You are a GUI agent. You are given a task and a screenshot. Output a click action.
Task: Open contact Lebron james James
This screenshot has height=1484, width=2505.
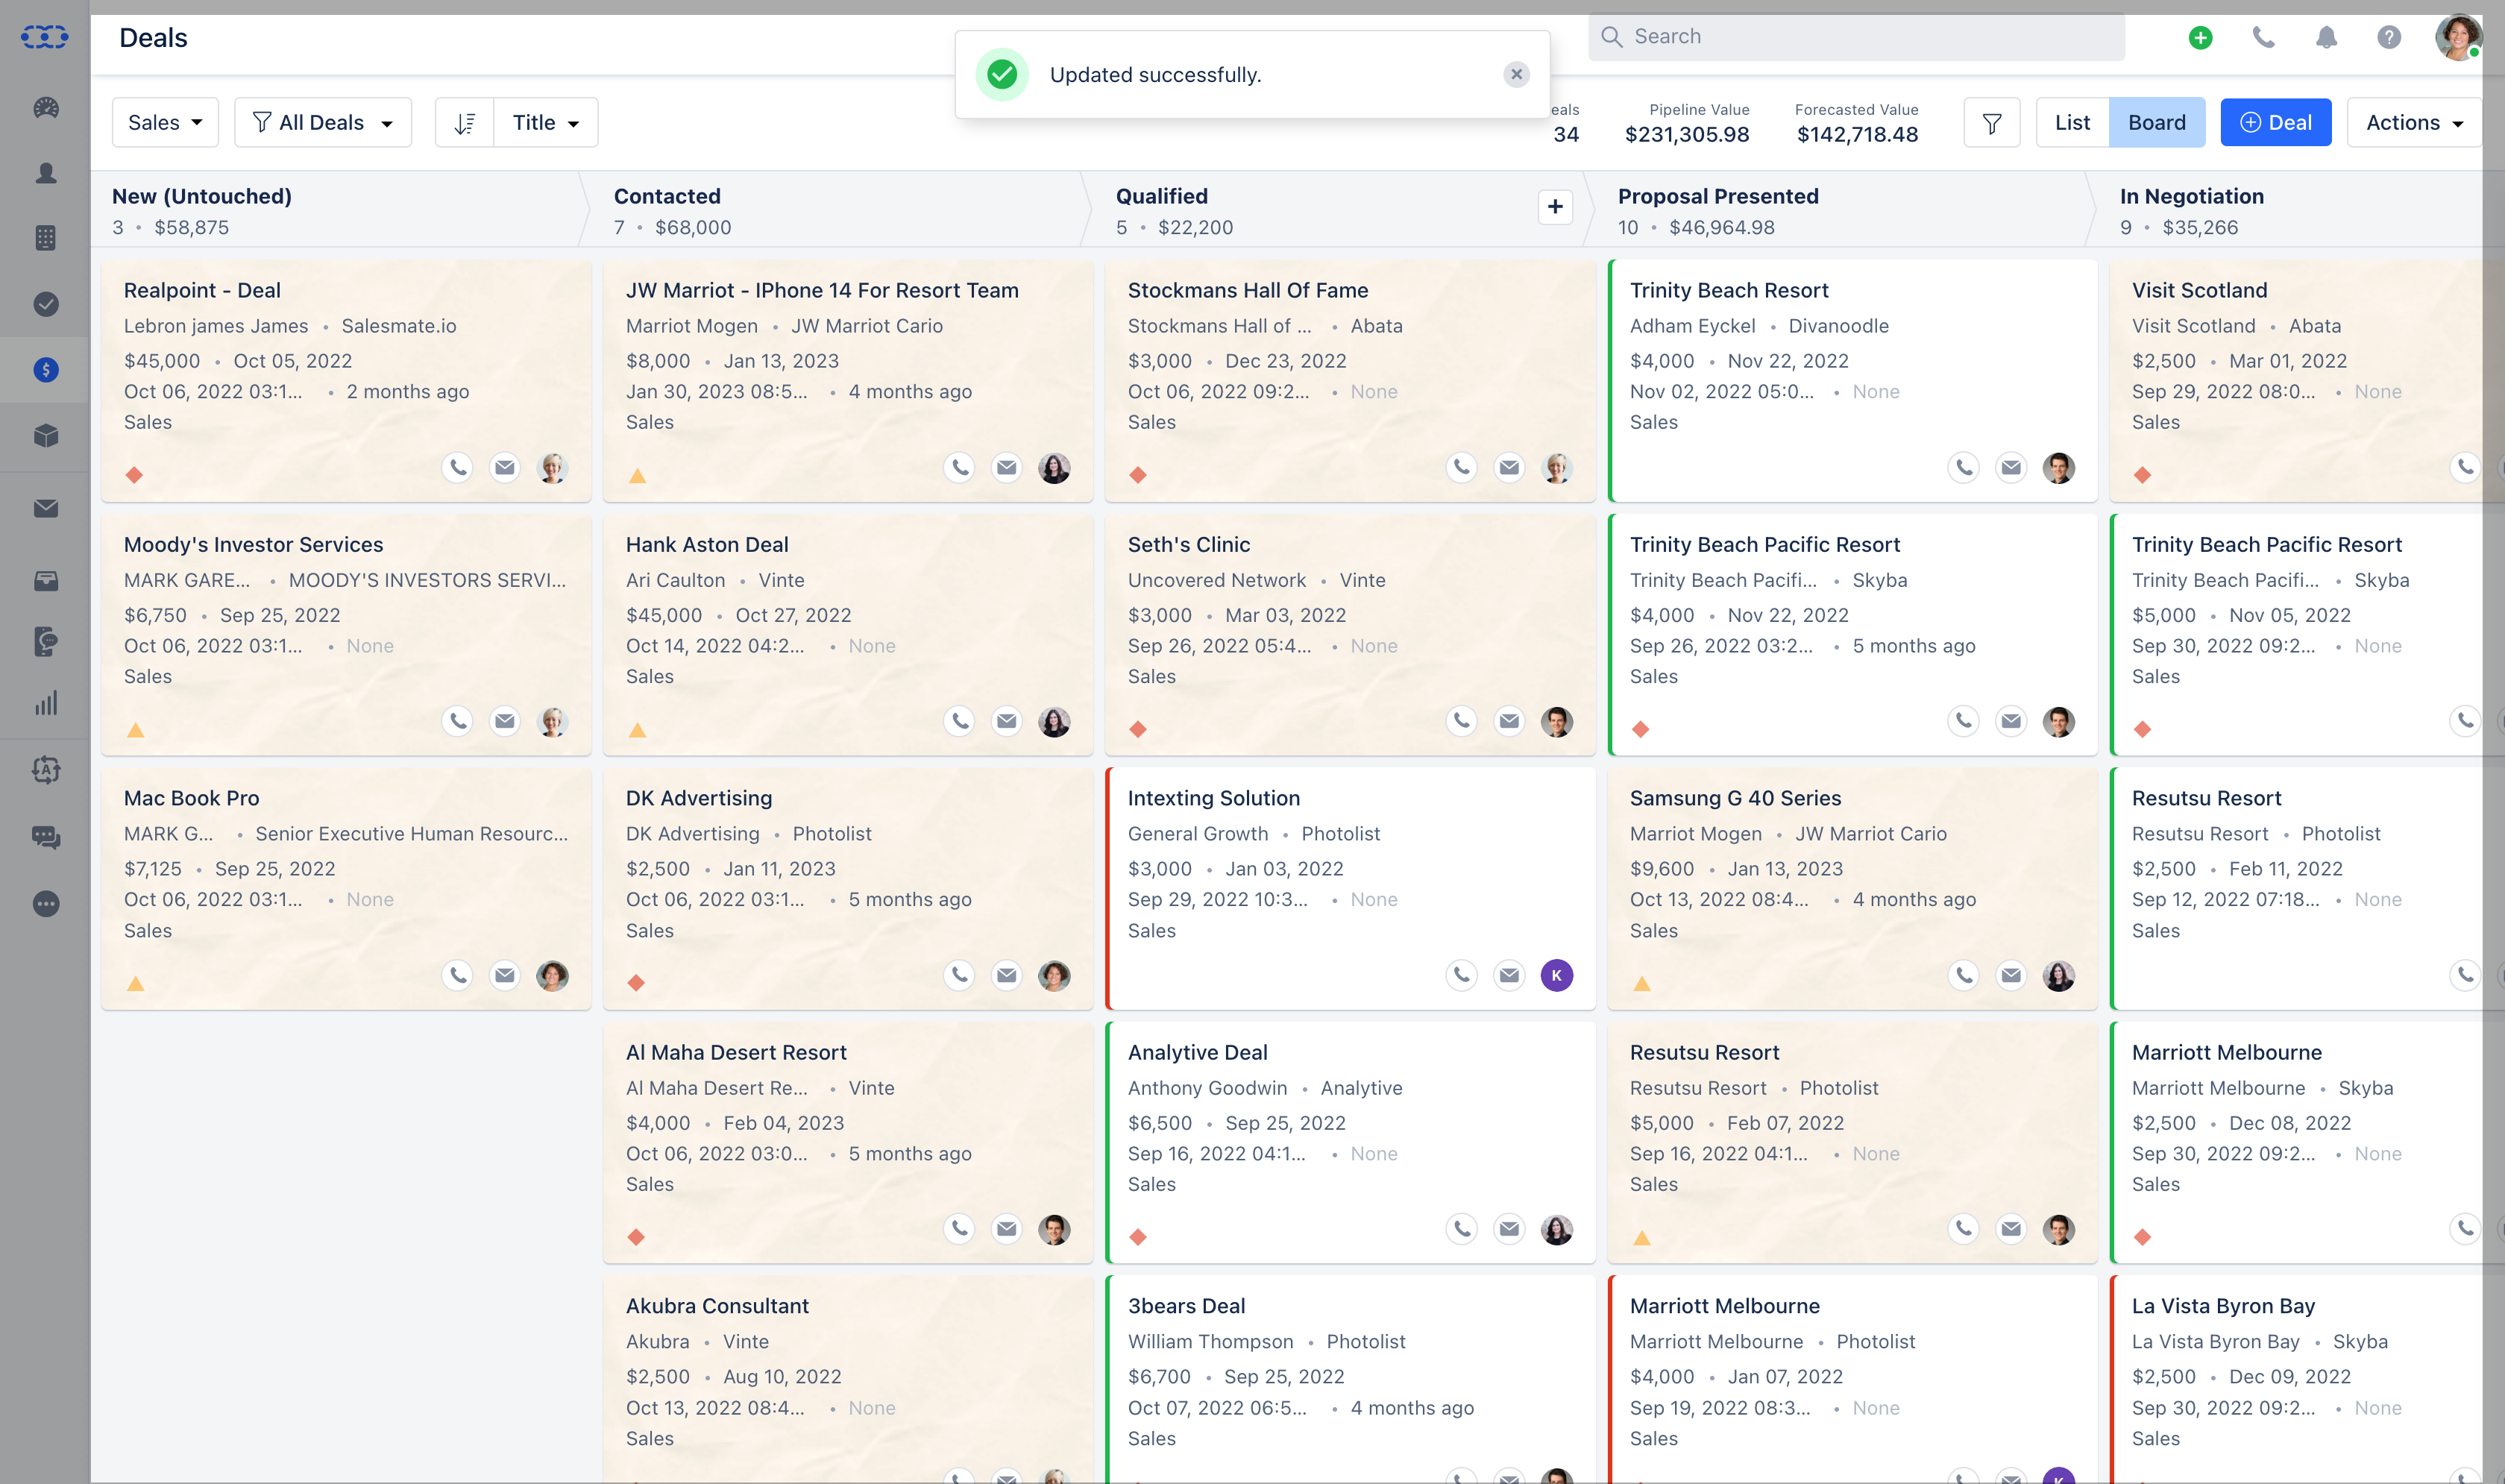(x=216, y=326)
